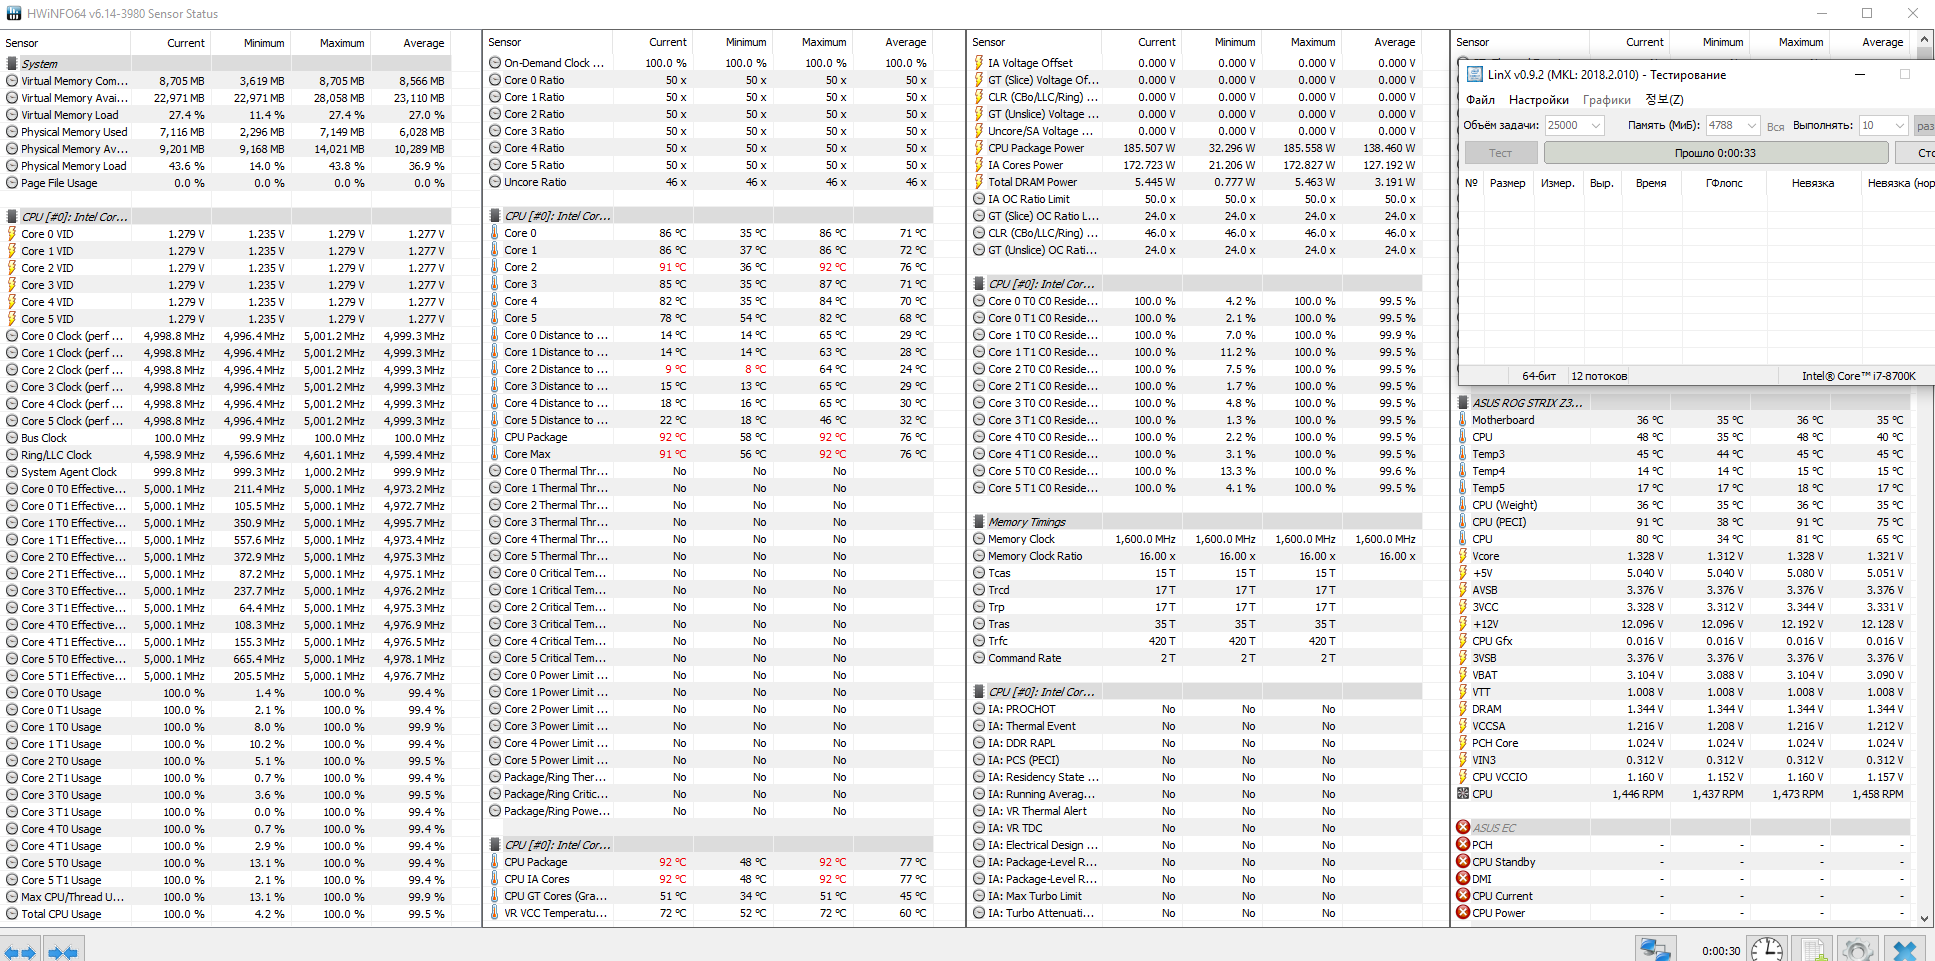Select the +12V voltage row
Screen dimensions: 1935x961
coord(1681,624)
